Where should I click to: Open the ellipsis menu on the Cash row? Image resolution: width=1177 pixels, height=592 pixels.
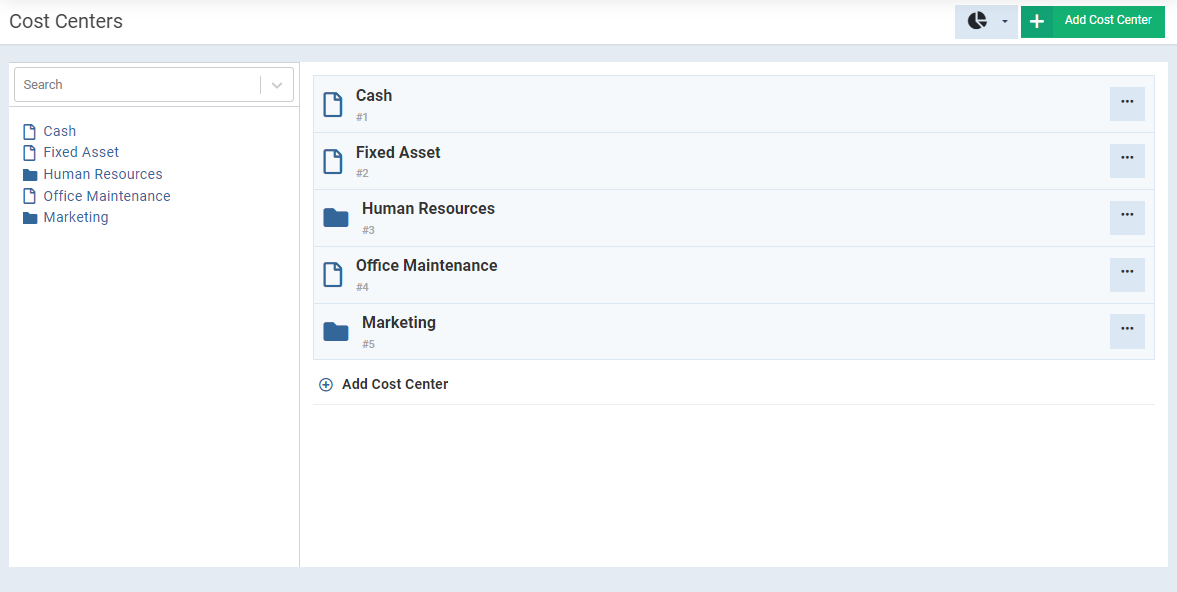tap(1127, 103)
